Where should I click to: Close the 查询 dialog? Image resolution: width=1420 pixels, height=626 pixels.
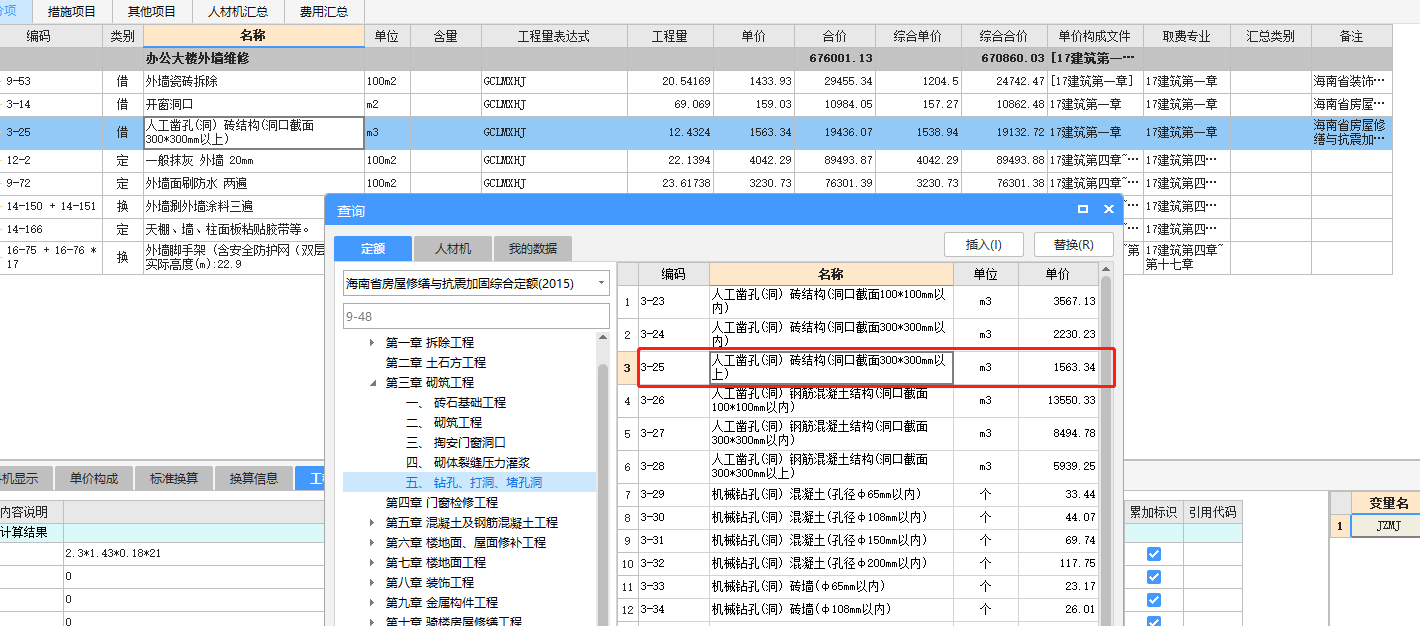pos(1109,210)
